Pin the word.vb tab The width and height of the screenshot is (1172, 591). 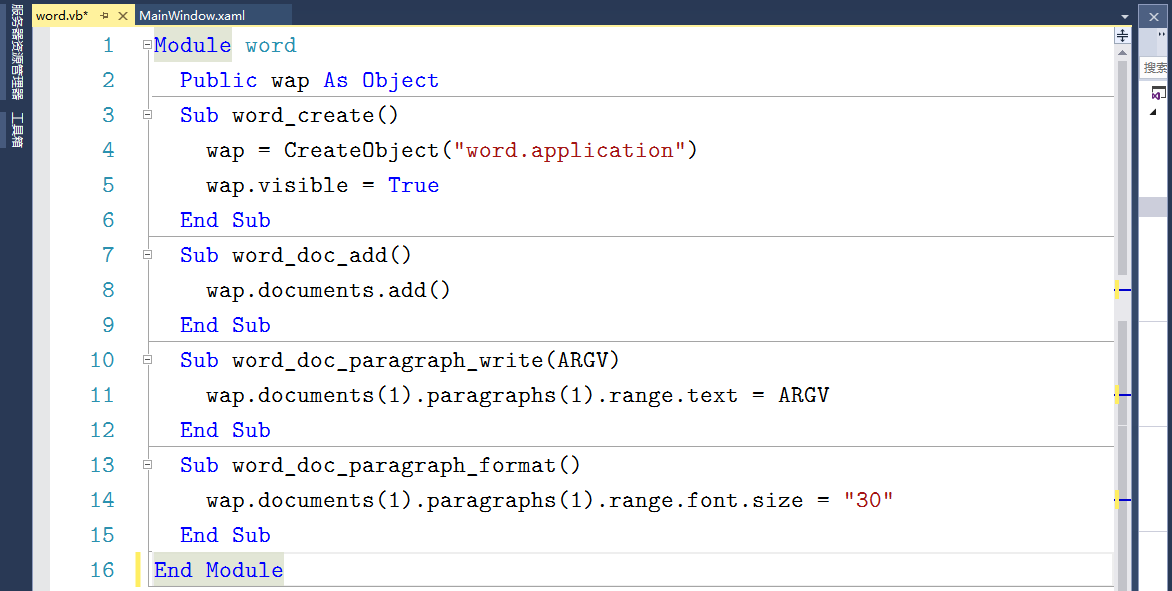coord(104,16)
